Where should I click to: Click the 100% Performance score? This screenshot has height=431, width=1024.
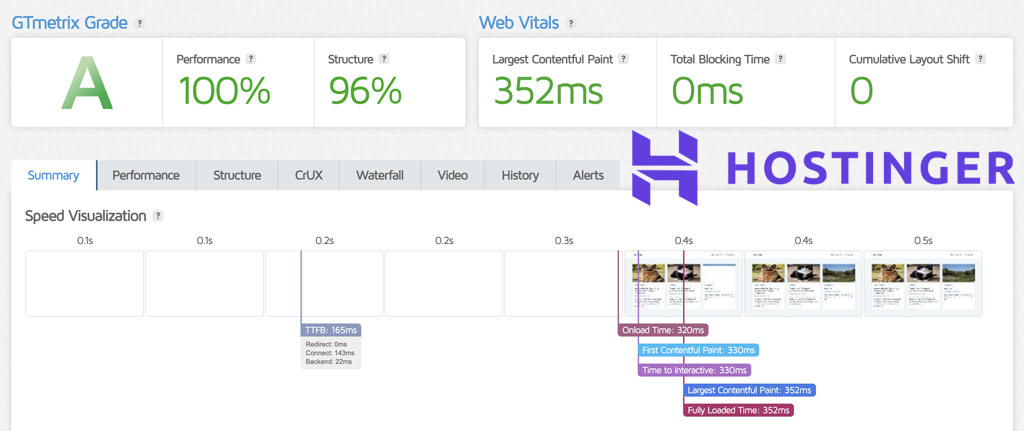click(224, 90)
